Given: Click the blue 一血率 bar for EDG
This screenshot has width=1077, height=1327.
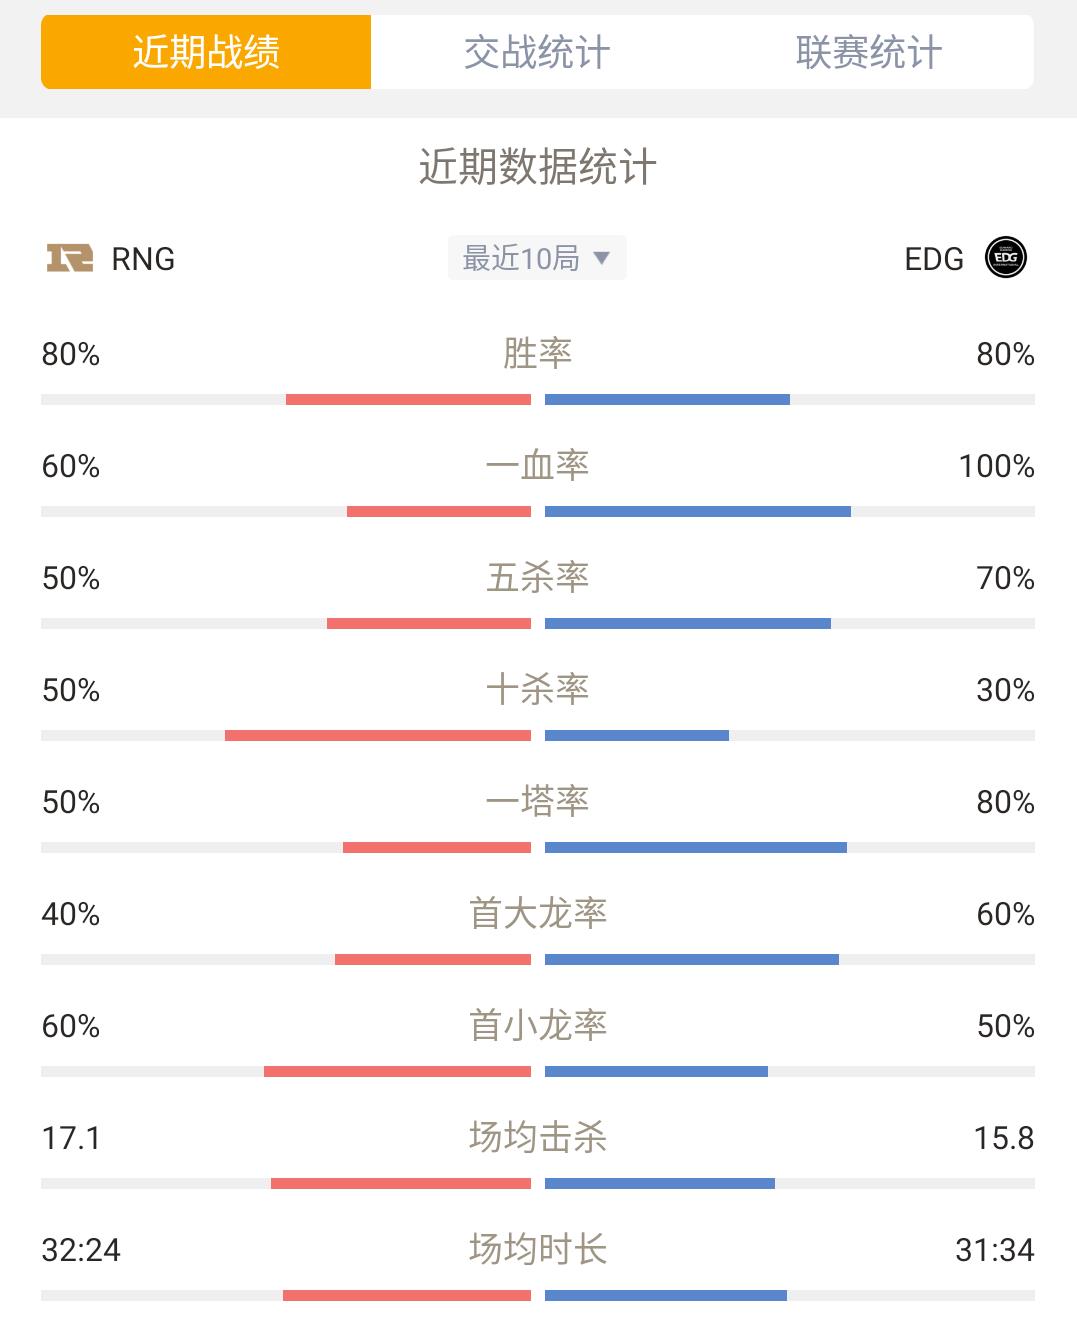Looking at the screenshot, I should pos(698,512).
